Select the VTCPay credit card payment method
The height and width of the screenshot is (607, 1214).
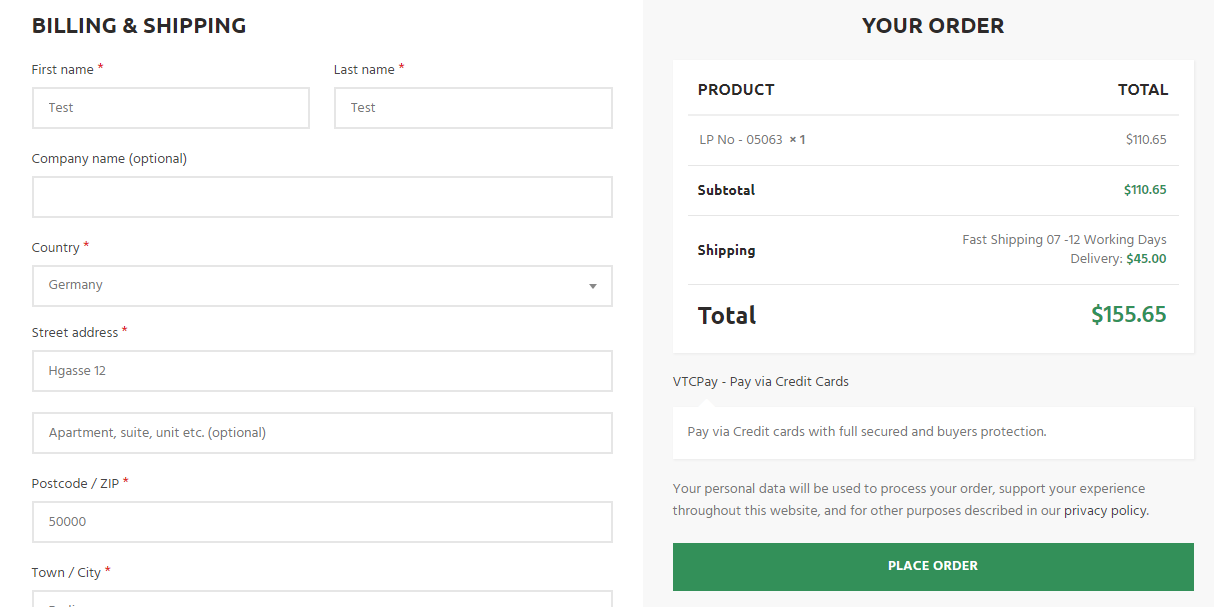760,382
